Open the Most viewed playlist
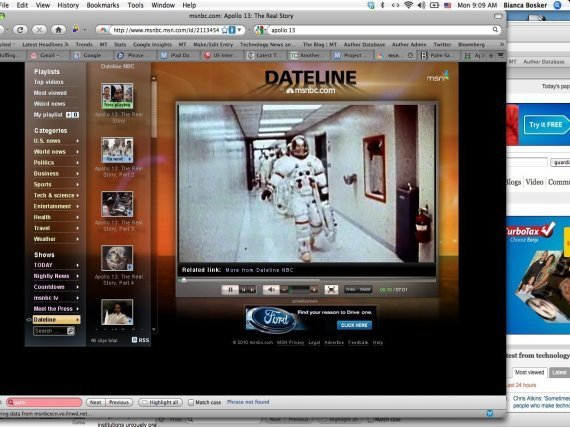Image resolution: width=570 pixels, height=427 pixels. pyautogui.click(x=50, y=93)
